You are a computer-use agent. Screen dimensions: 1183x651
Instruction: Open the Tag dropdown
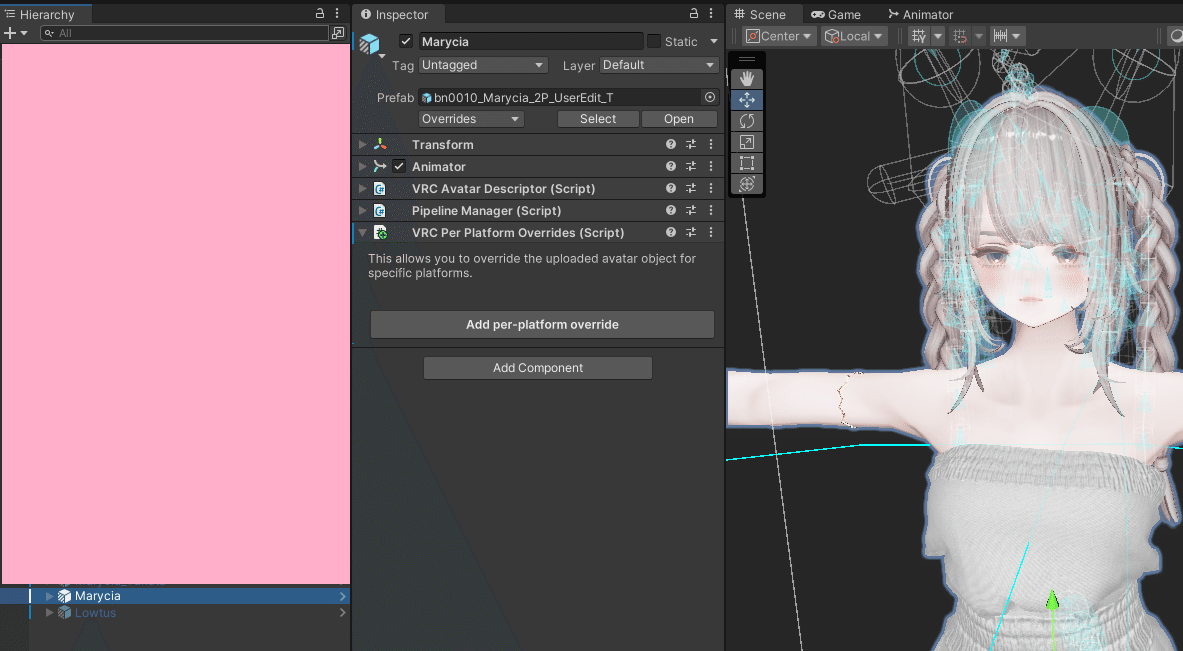pos(483,64)
